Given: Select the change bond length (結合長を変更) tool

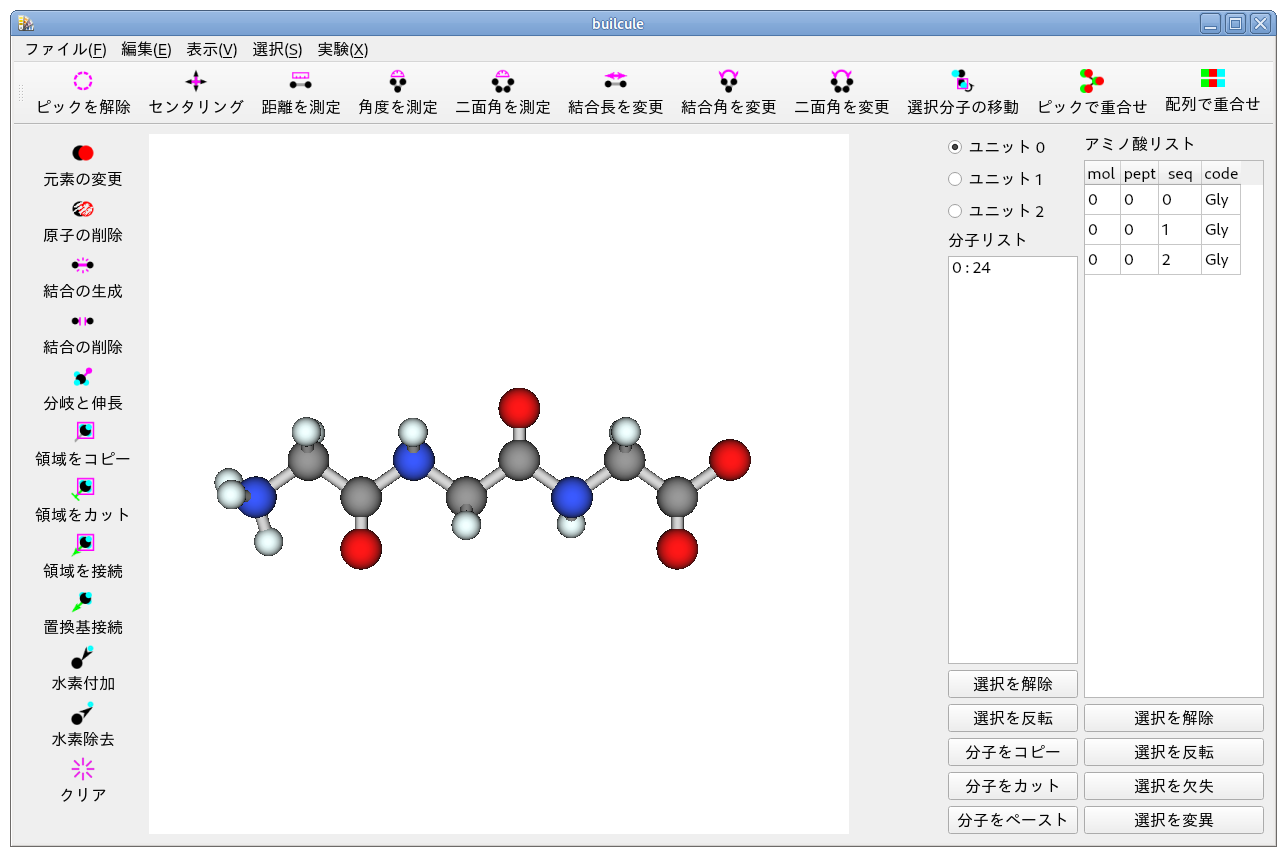Looking at the screenshot, I should click(x=615, y=82).
